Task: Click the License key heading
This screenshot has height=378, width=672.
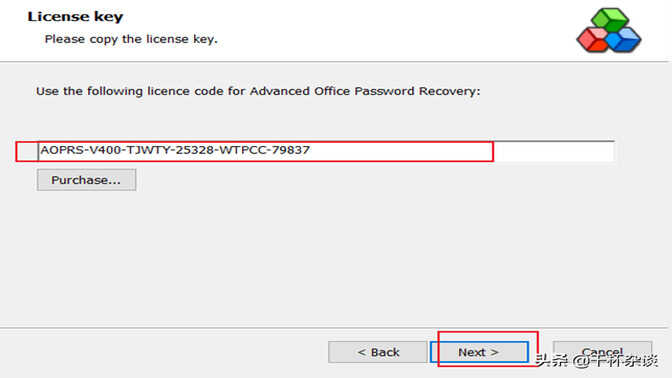Action: pyautogui.click(x=75, y=17)
